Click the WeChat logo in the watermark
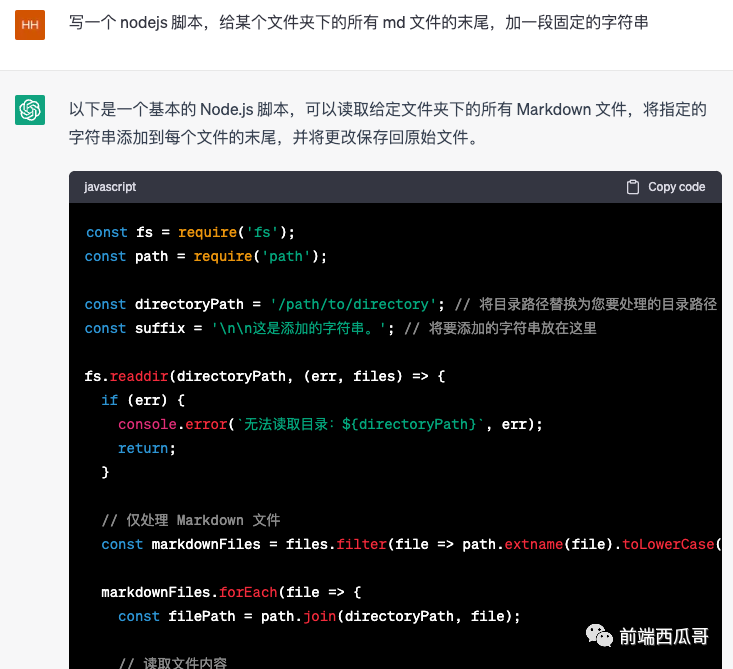The width and height of the screenshot is (733, 669). tap(599, 636)
